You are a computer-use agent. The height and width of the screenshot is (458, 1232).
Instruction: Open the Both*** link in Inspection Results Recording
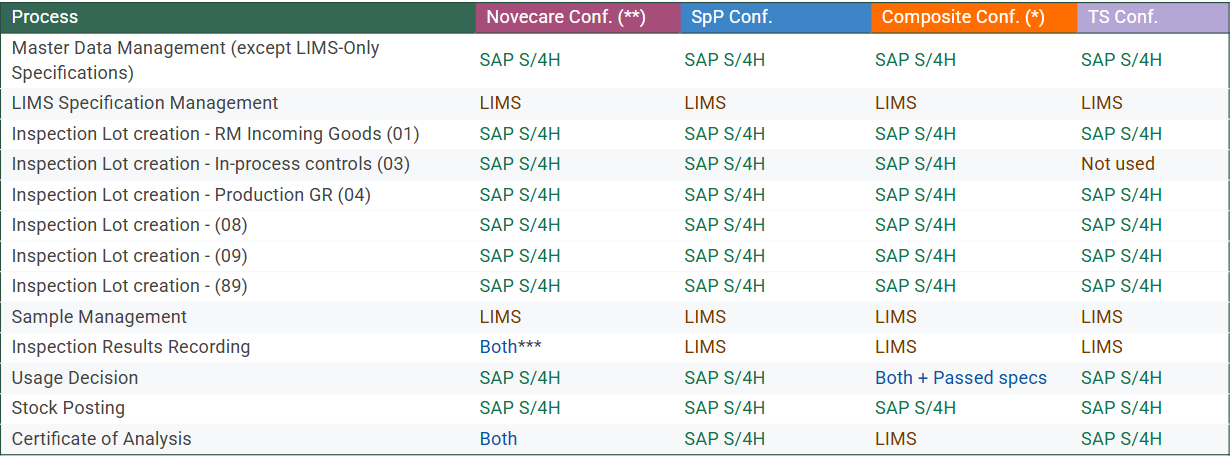[x=510, y=347]
